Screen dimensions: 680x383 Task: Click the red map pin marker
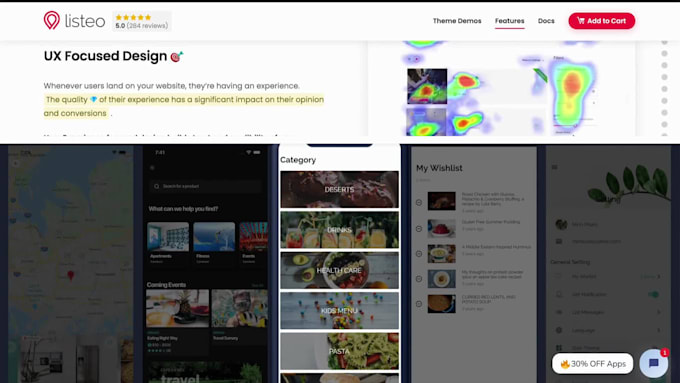pyautogui.click(x=71, y=275)
